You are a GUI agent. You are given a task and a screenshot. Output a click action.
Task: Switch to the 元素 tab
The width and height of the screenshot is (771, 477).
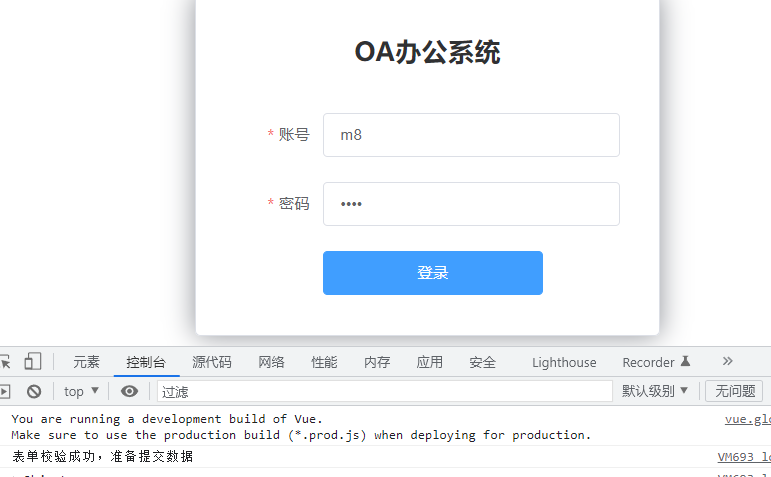pos(87,362)
